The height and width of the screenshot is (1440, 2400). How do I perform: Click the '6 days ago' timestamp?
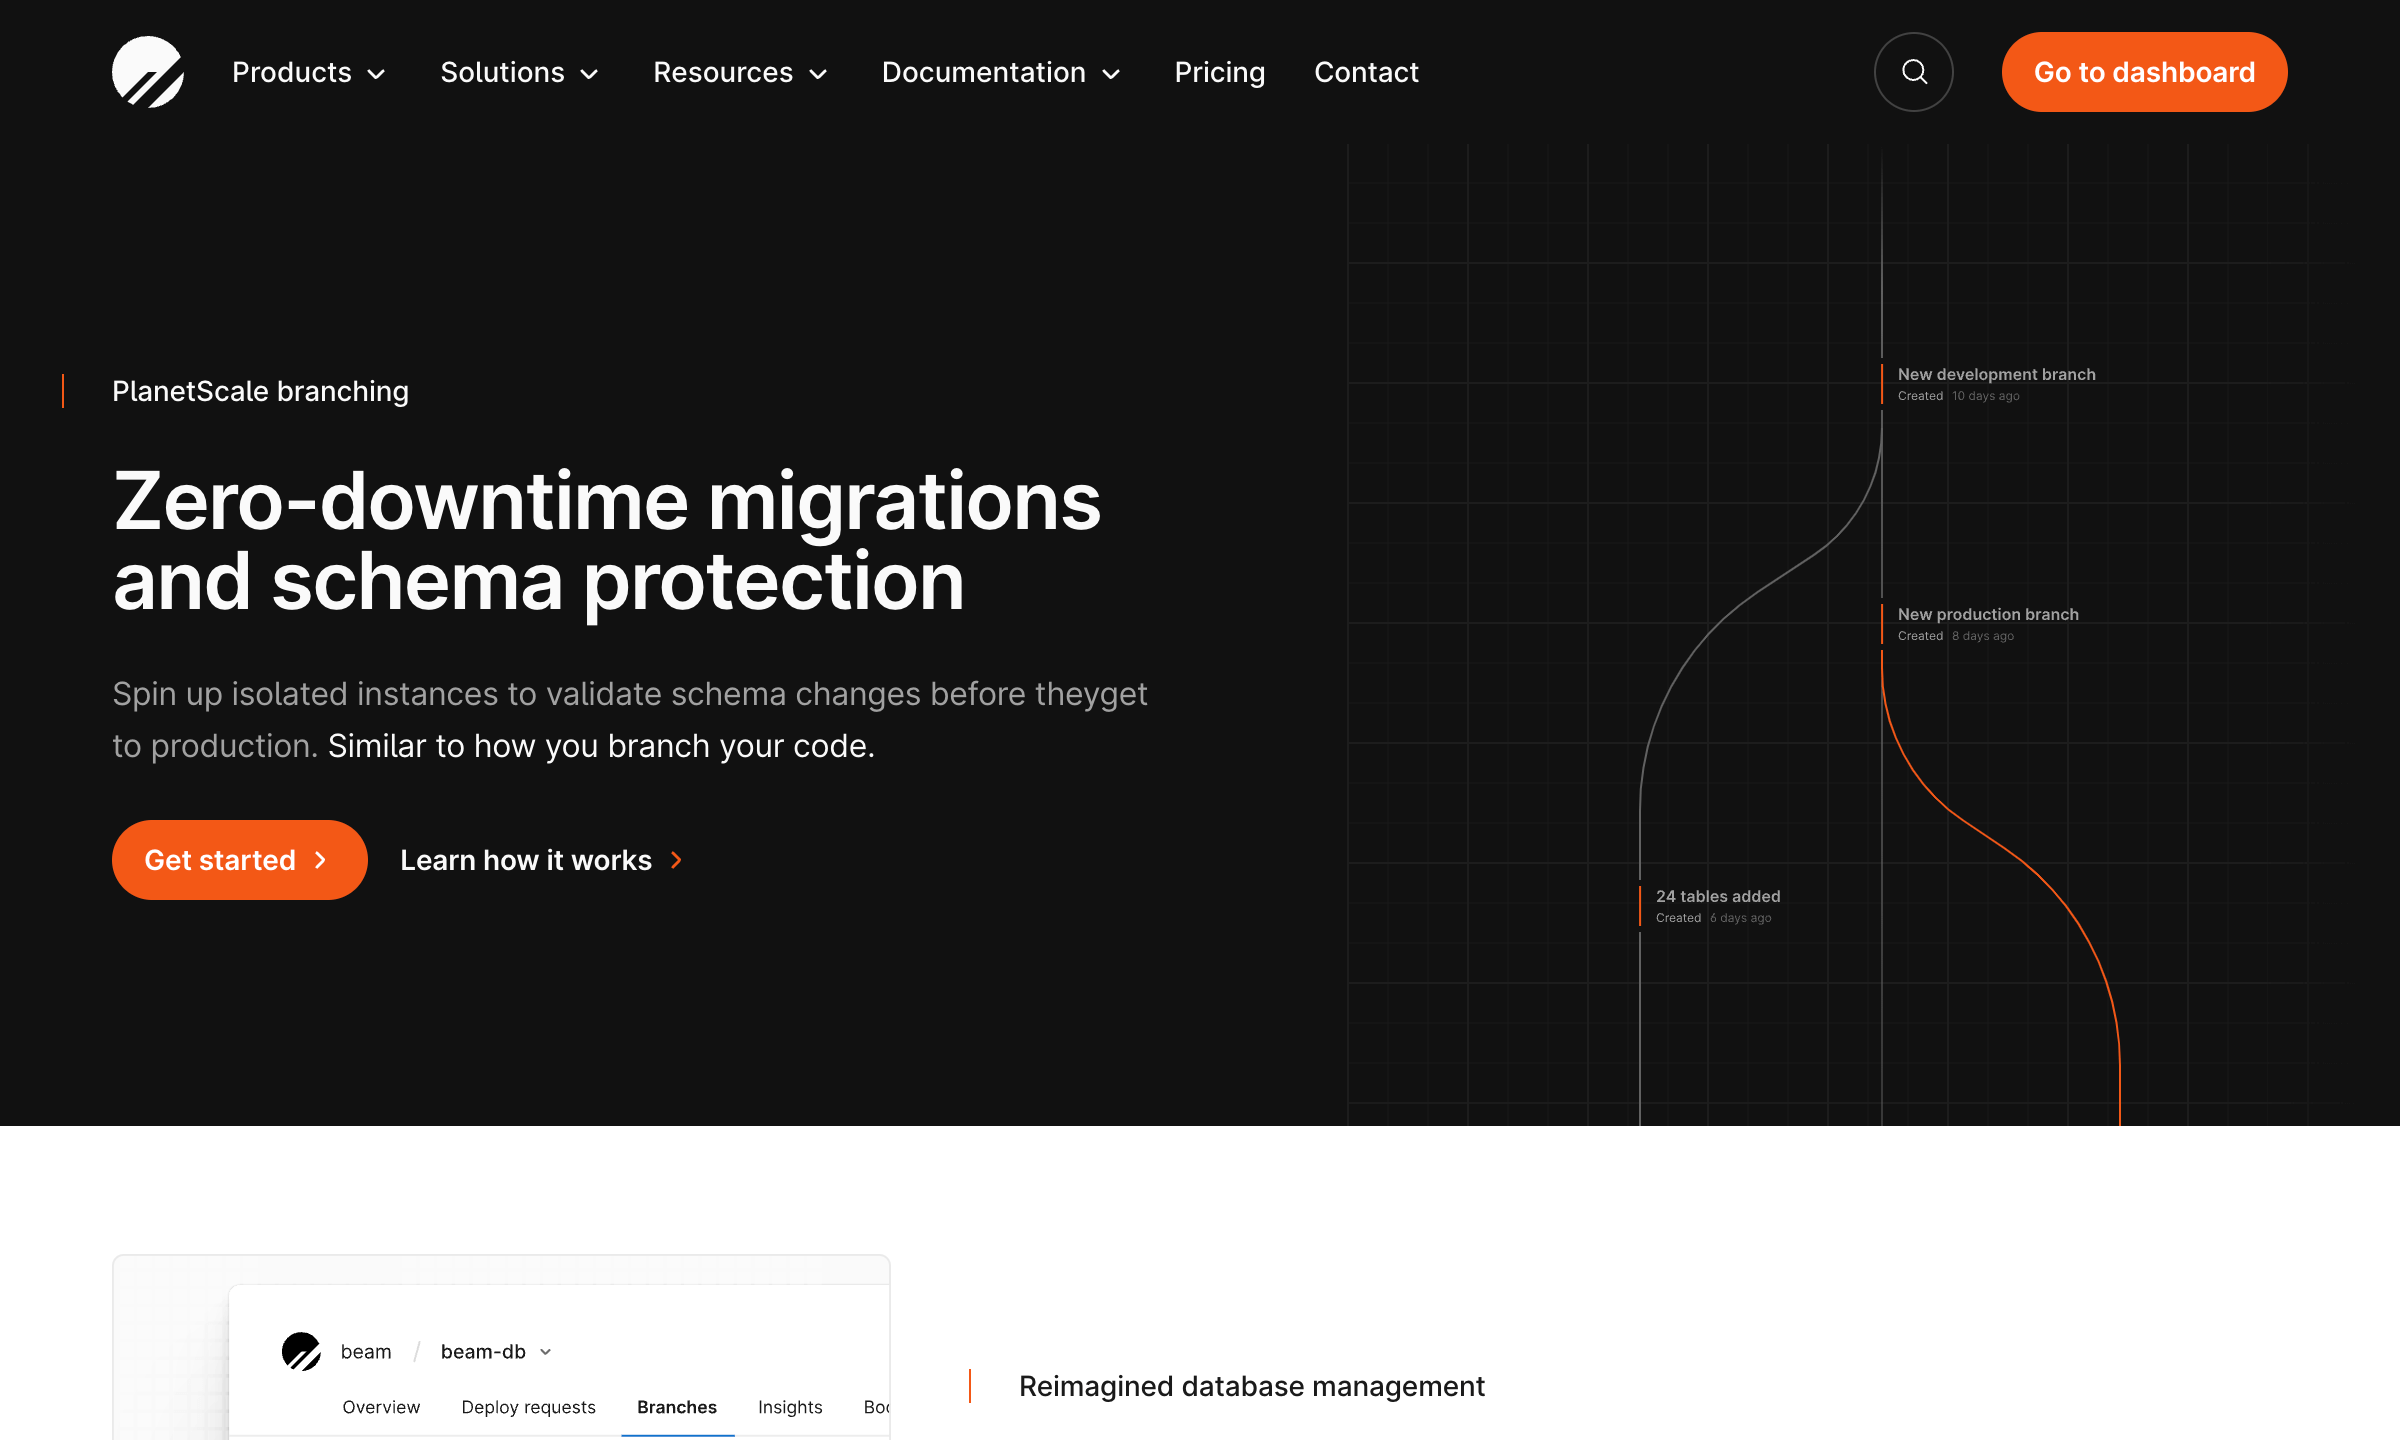coord(1741,918)
